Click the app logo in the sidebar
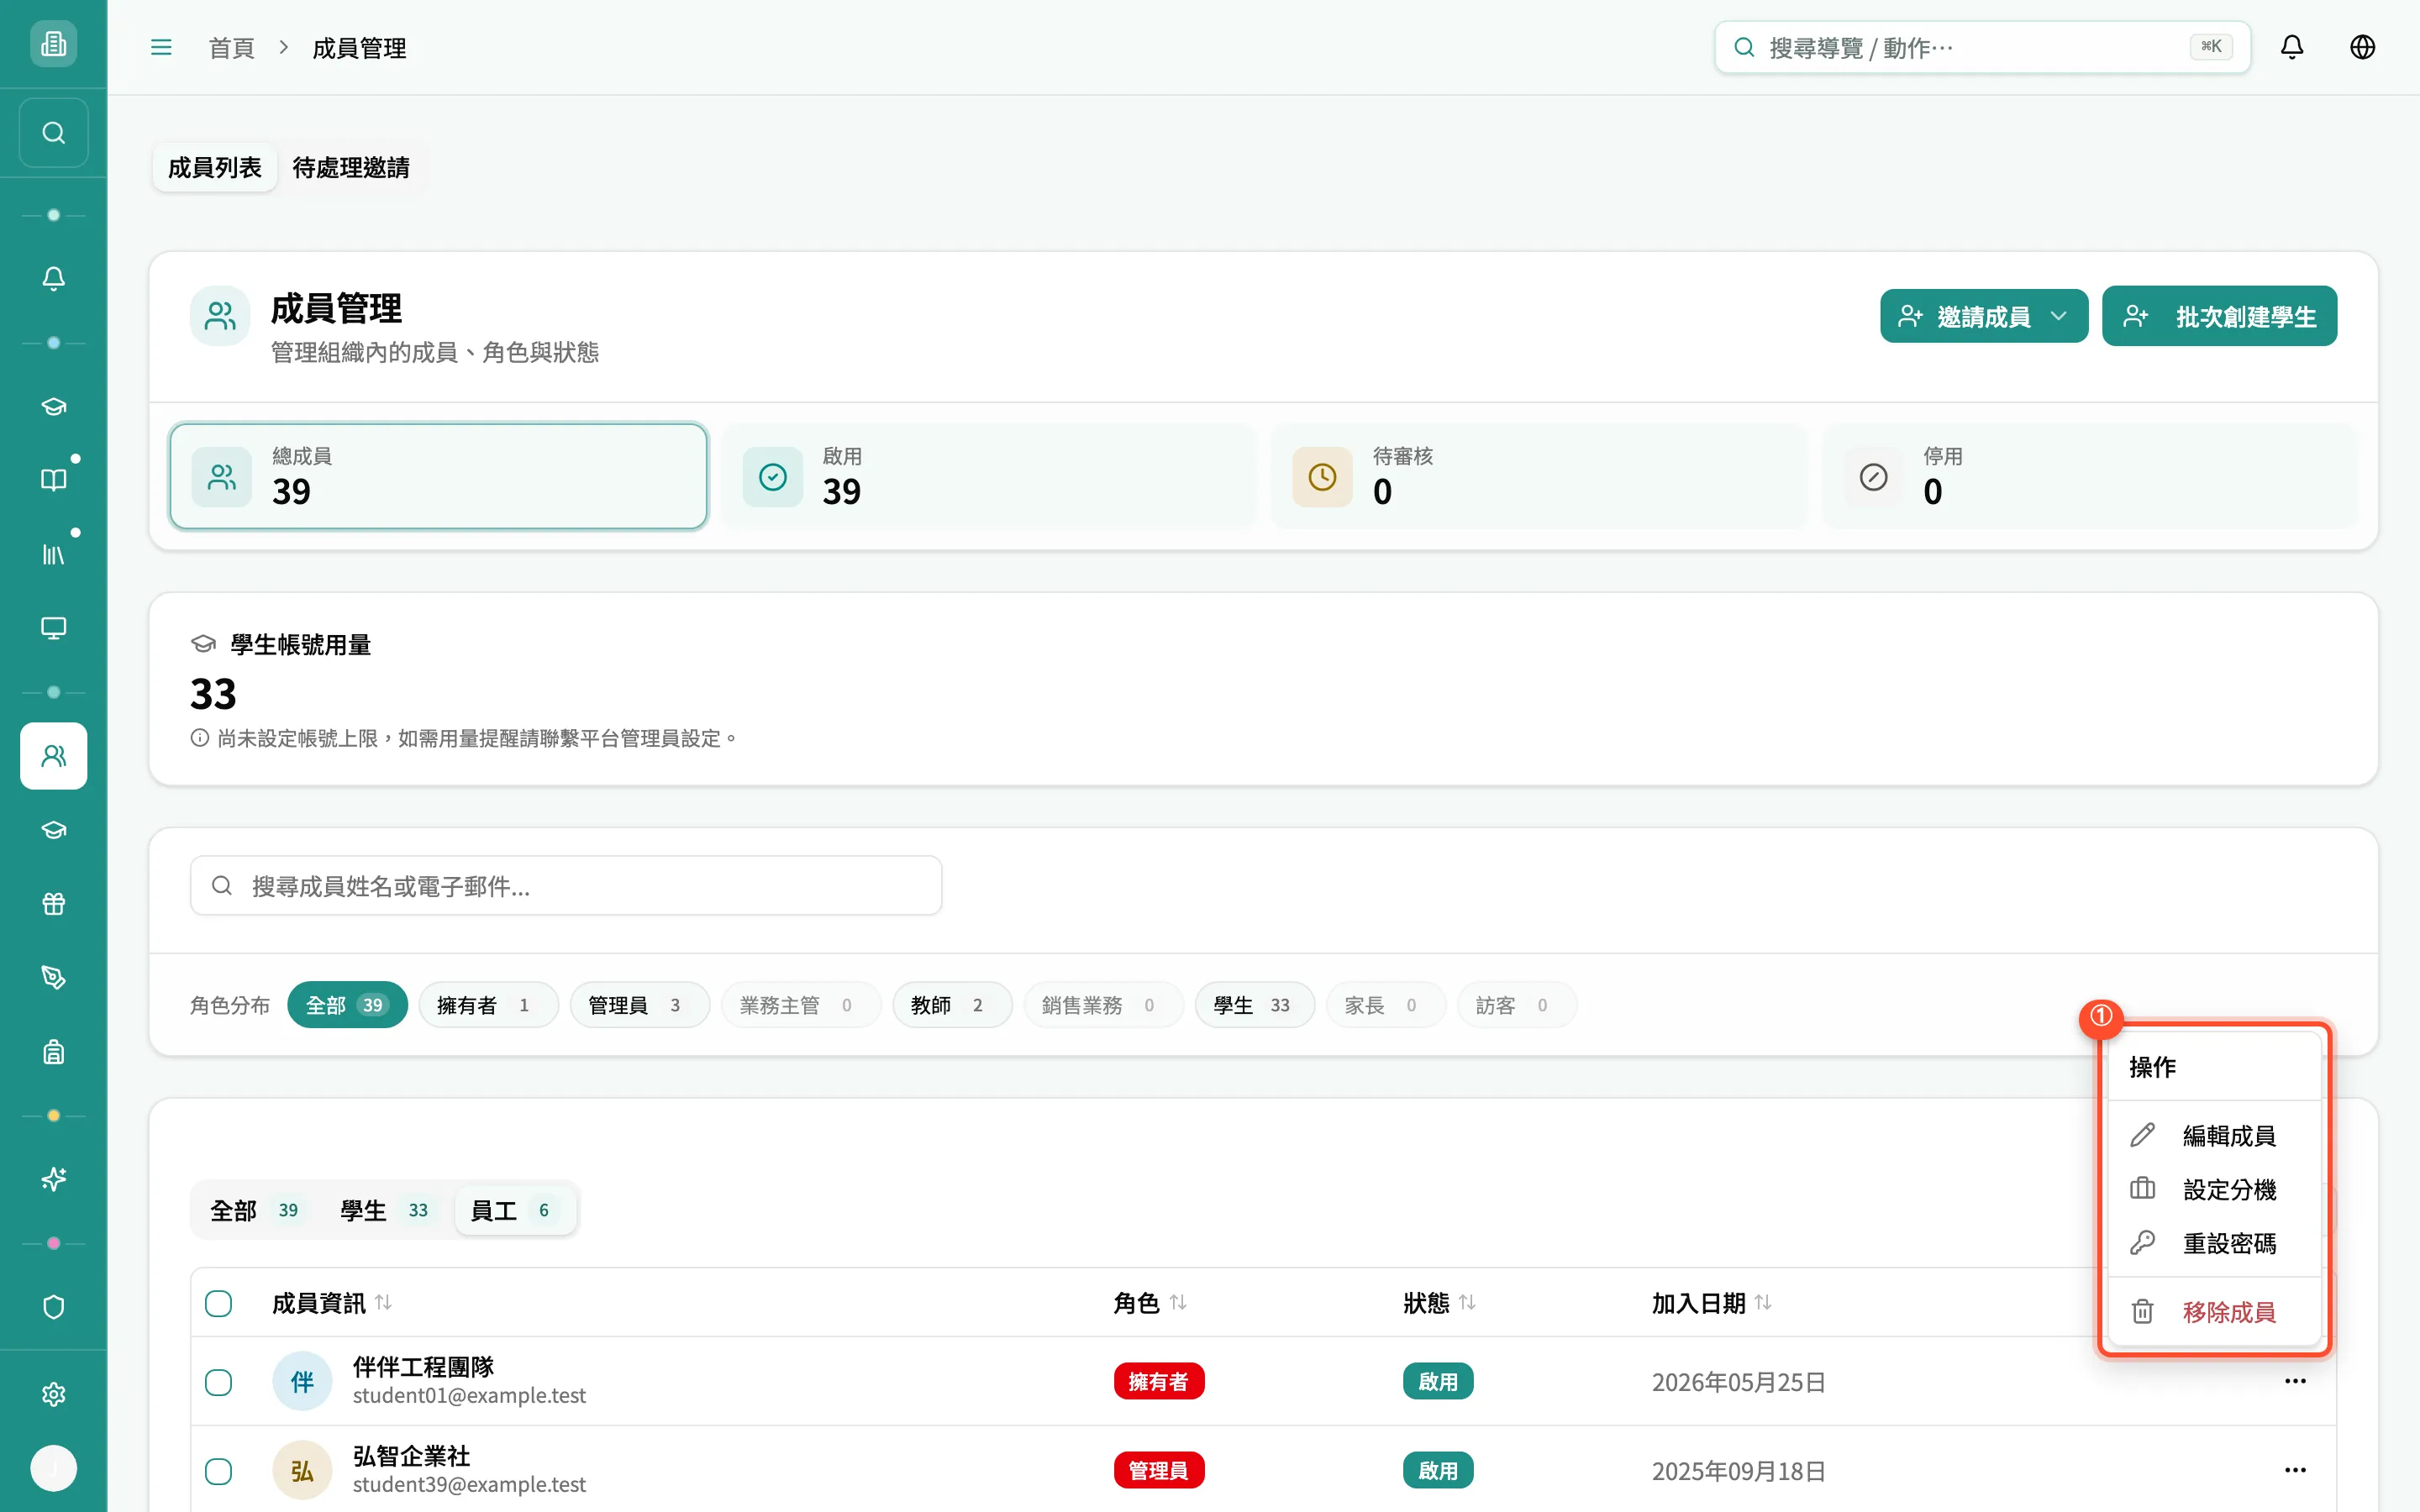The height and width of the screenshot is (1512, 2420). tap(53, 44)
